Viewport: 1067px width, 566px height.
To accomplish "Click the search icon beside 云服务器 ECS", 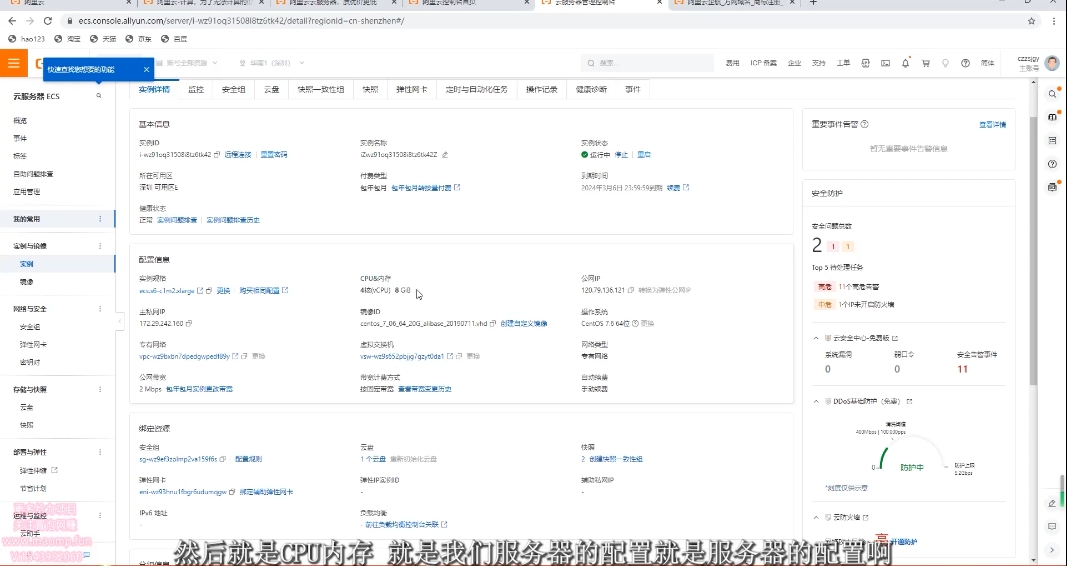I will click(99, 96).
